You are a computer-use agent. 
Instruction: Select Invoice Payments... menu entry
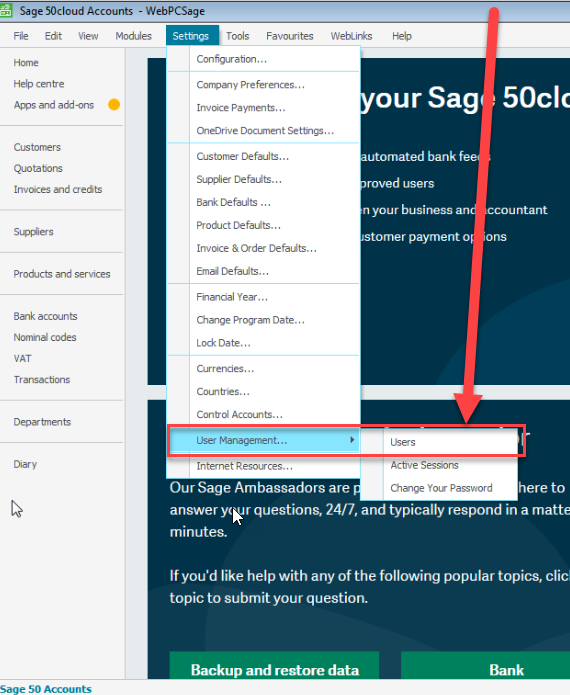click(263, 108)
